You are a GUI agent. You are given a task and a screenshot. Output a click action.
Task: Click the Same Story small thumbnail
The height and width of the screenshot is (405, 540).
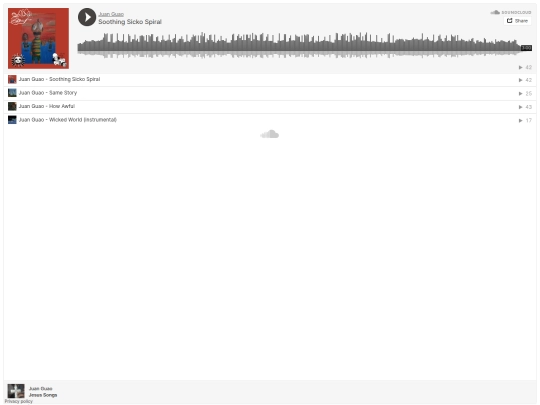(12, 93)
